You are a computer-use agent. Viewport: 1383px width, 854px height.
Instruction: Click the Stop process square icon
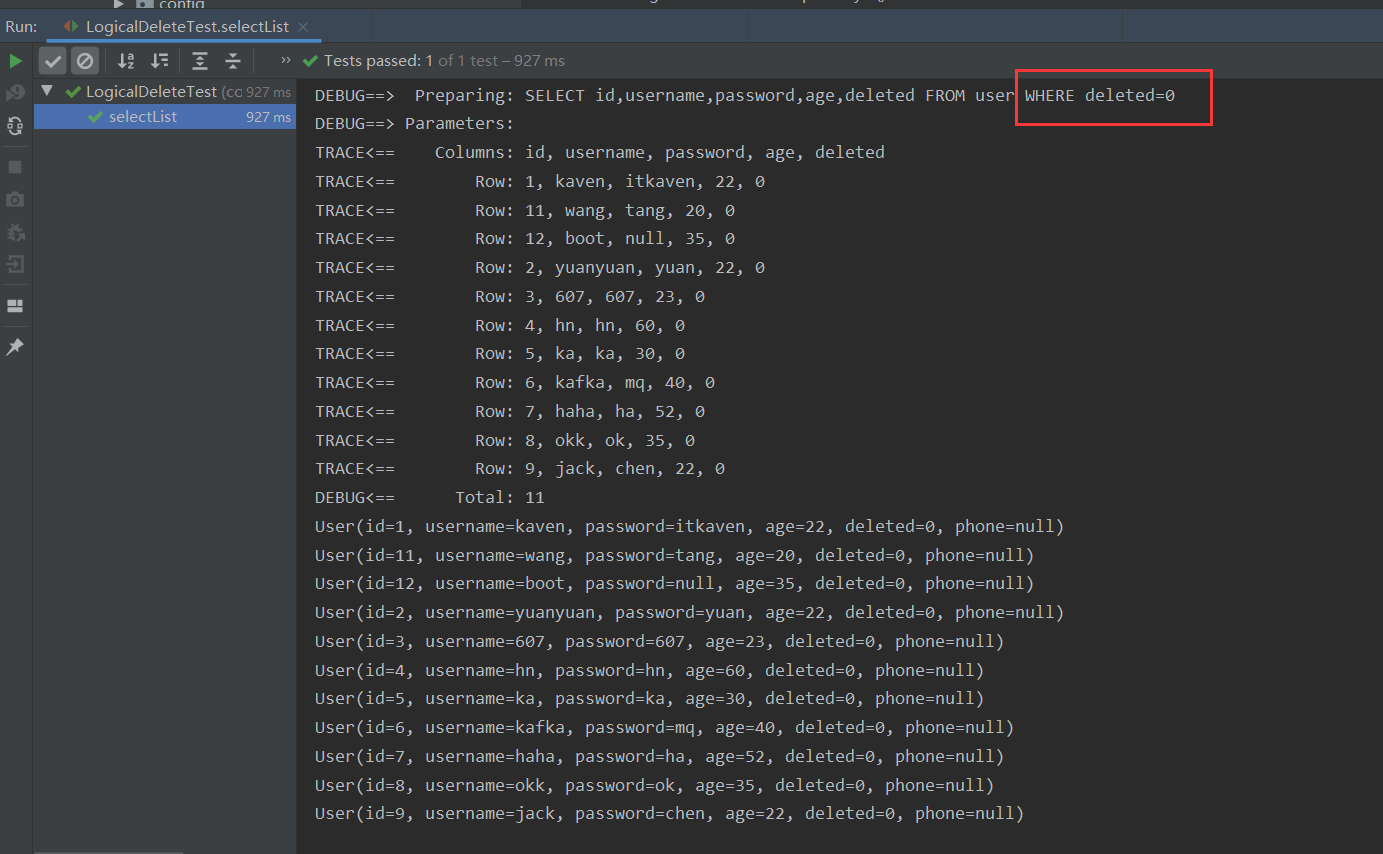(15, 166)
